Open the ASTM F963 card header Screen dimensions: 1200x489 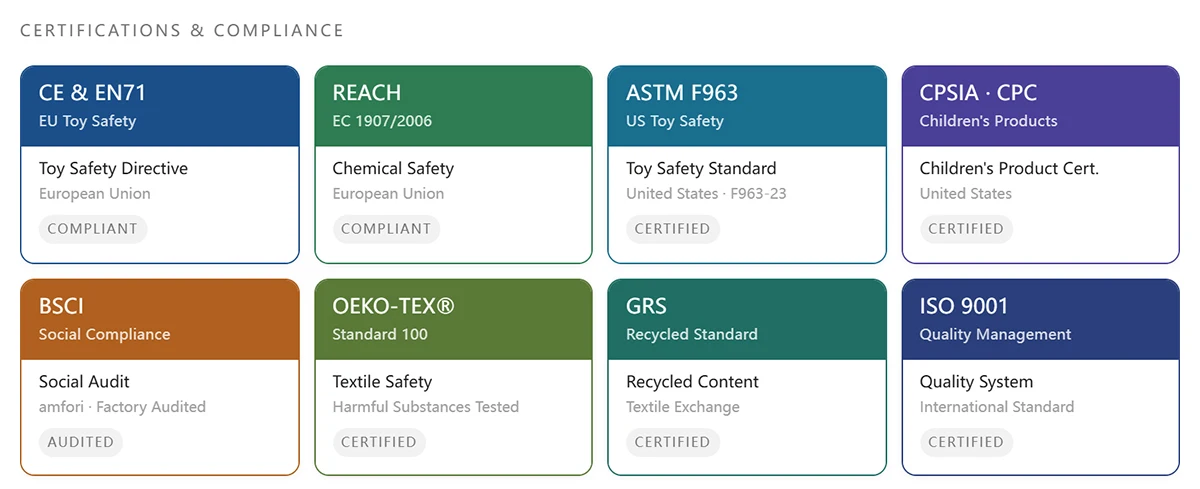click(747, 106)
